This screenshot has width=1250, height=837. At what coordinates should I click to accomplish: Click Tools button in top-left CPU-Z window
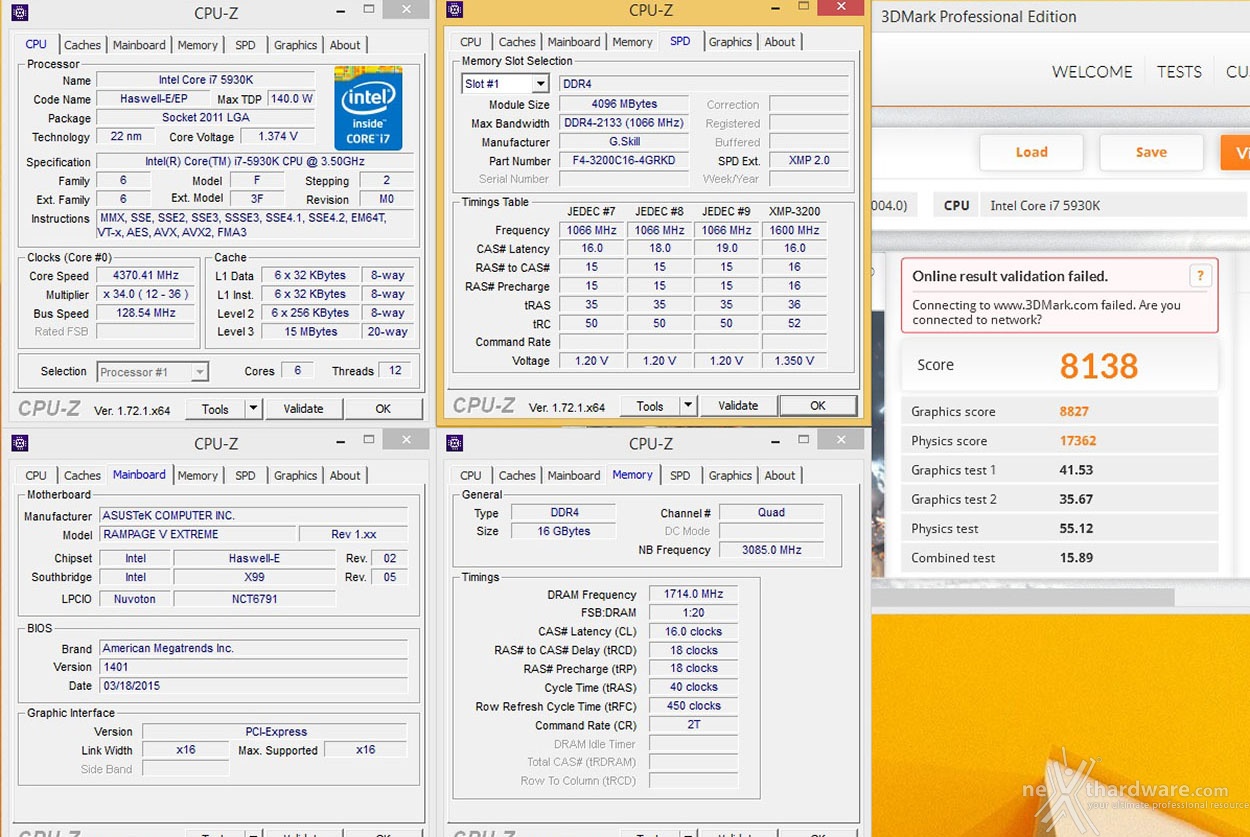(215, 408)
